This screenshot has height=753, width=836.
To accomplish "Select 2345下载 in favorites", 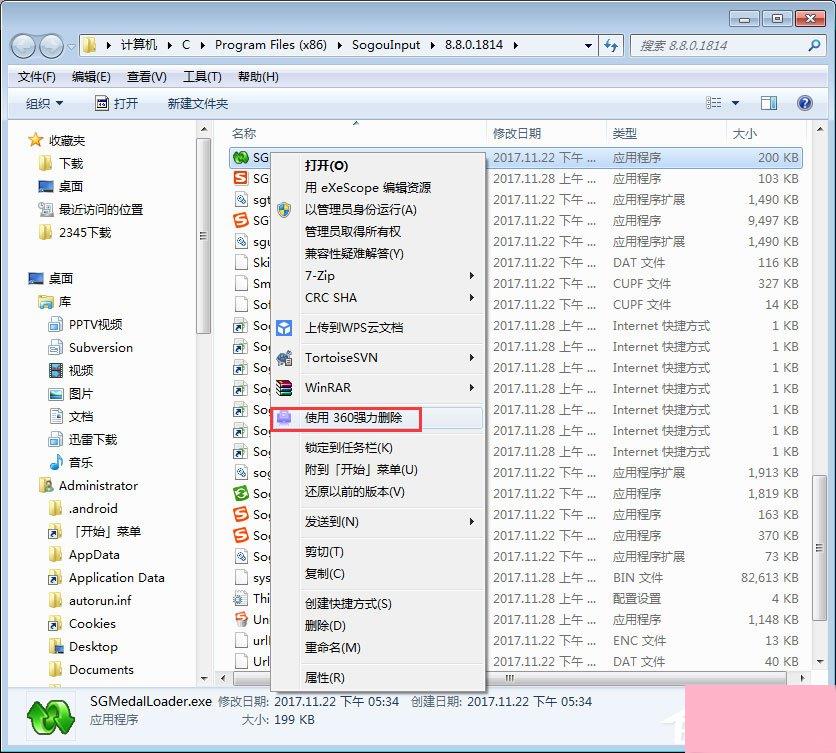I will tap(85, 233).
